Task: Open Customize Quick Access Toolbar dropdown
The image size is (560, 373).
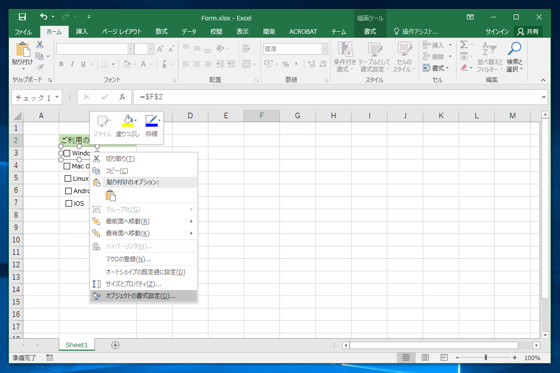Action: coord(89,17)
